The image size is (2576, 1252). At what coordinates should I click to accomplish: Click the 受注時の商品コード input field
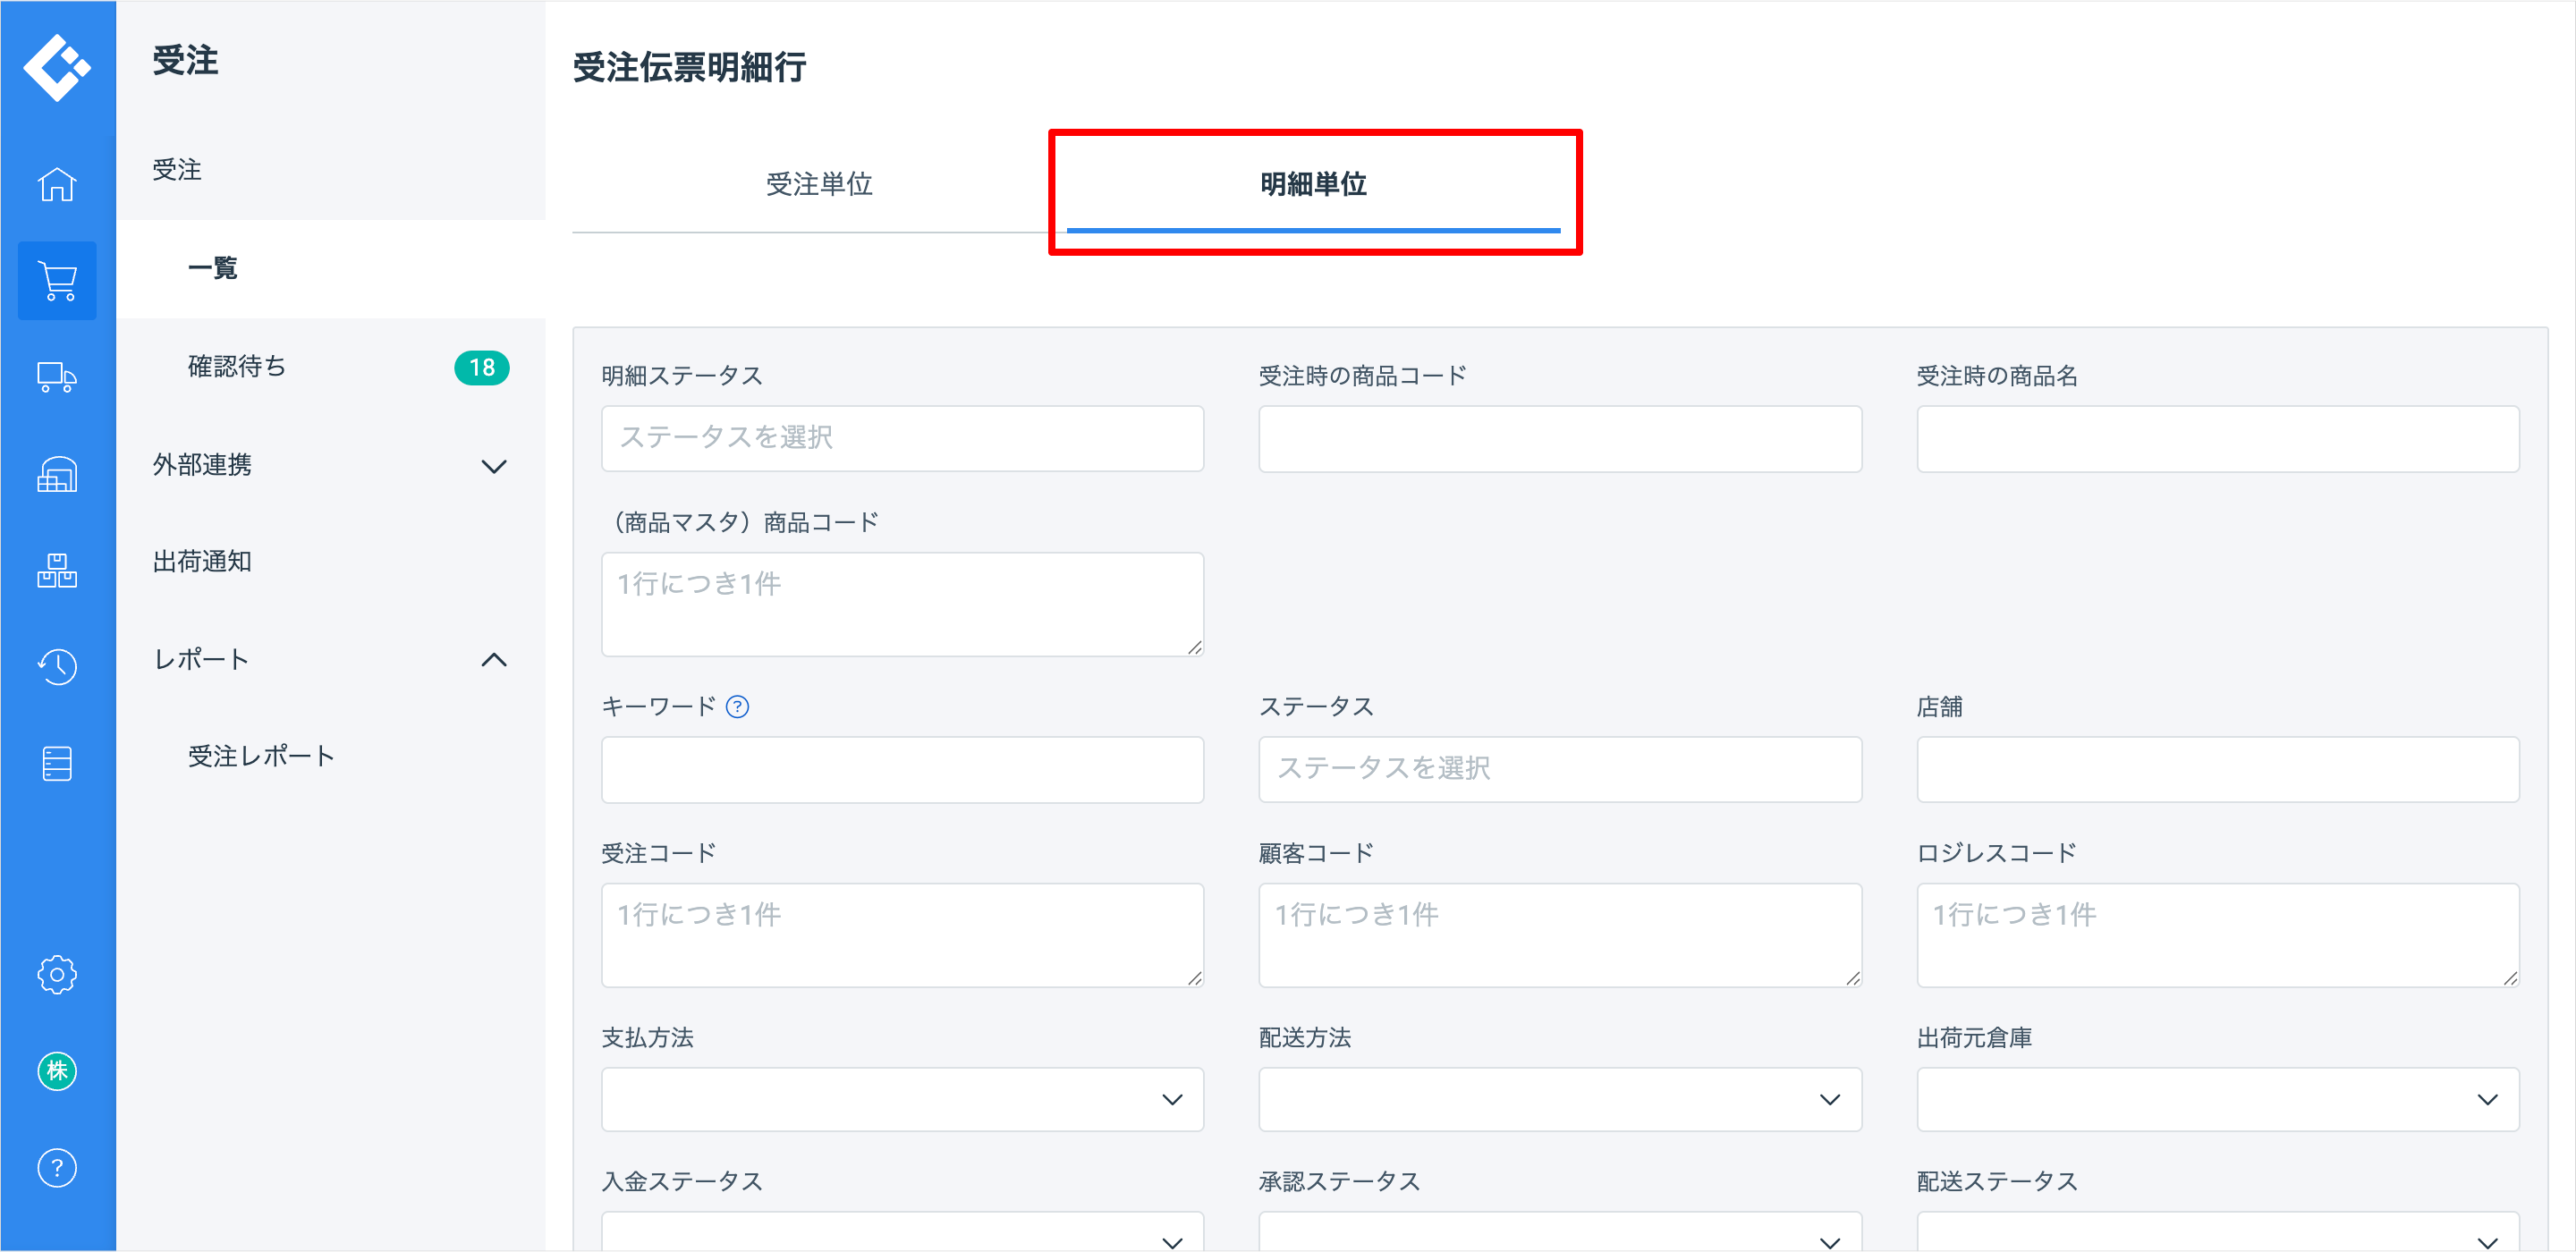click(1560, 438)
